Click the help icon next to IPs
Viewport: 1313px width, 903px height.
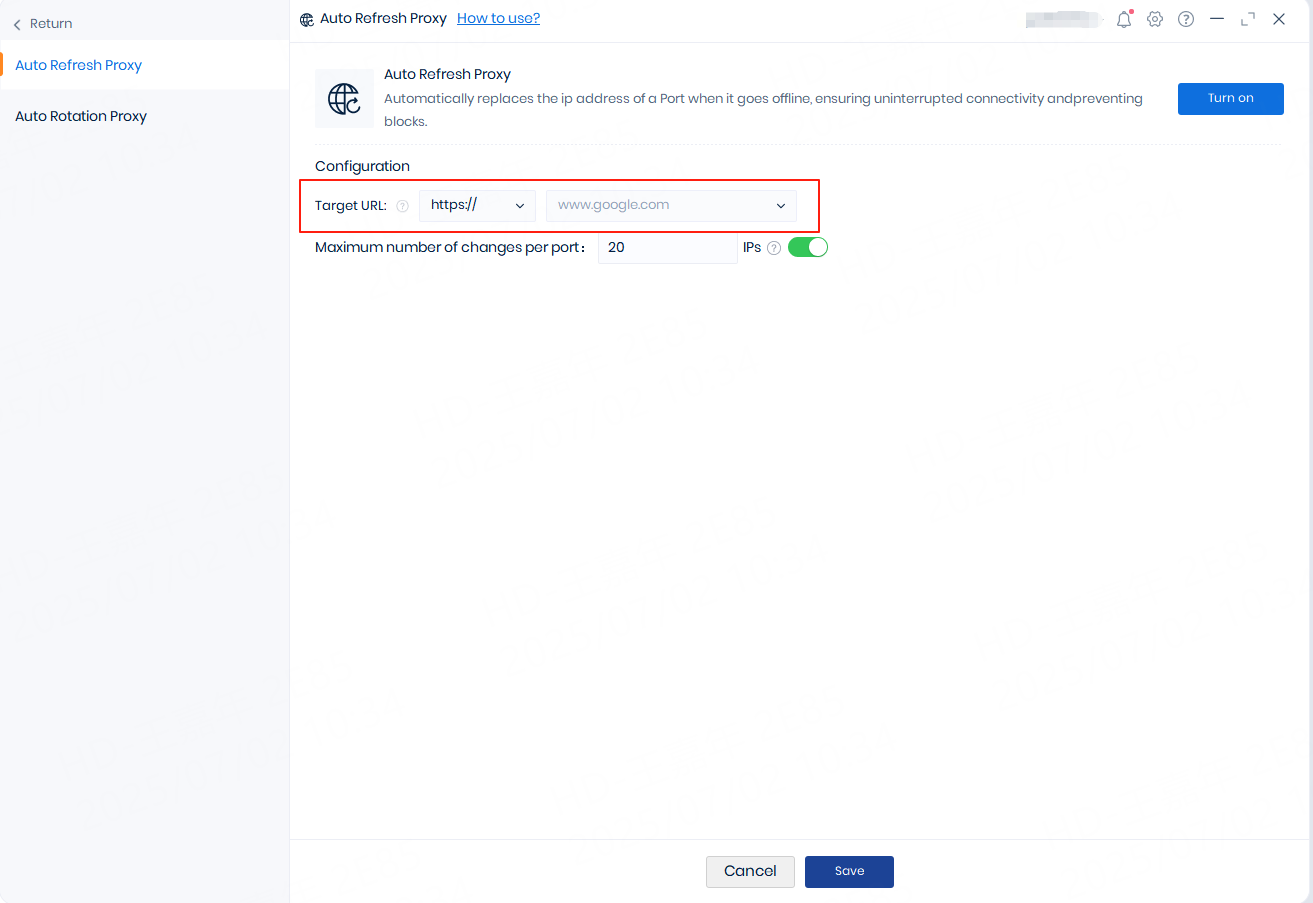point(774,248)
